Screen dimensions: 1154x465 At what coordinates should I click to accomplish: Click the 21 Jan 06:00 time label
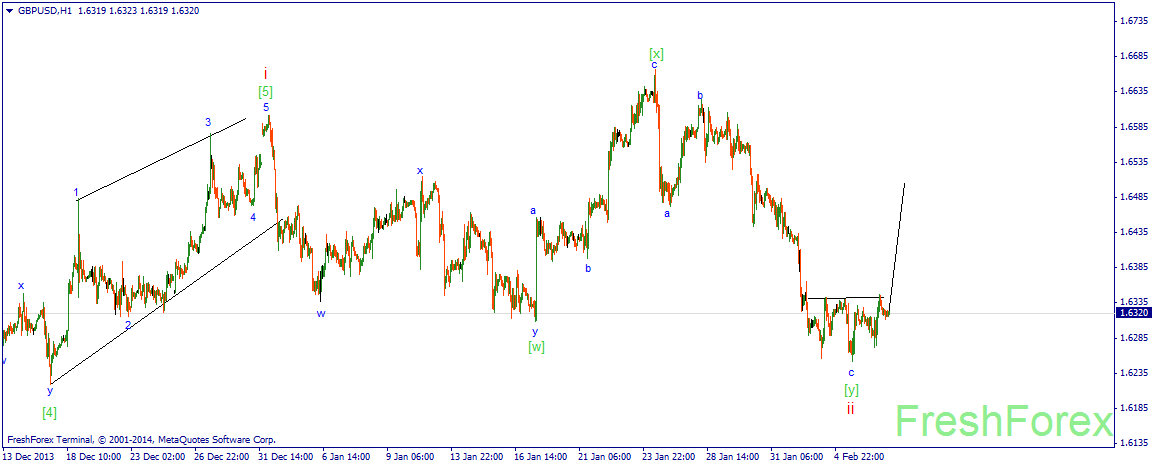[603, 457]
